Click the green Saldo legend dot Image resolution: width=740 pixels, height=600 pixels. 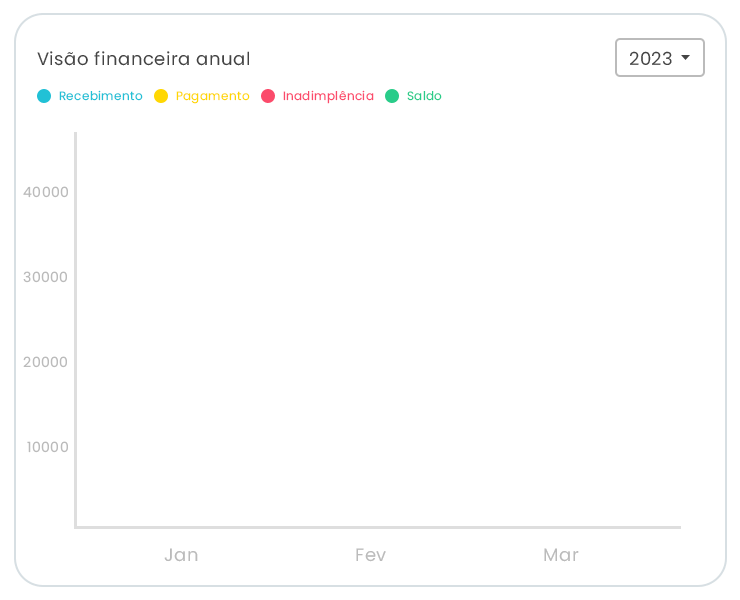coord(392,96)
